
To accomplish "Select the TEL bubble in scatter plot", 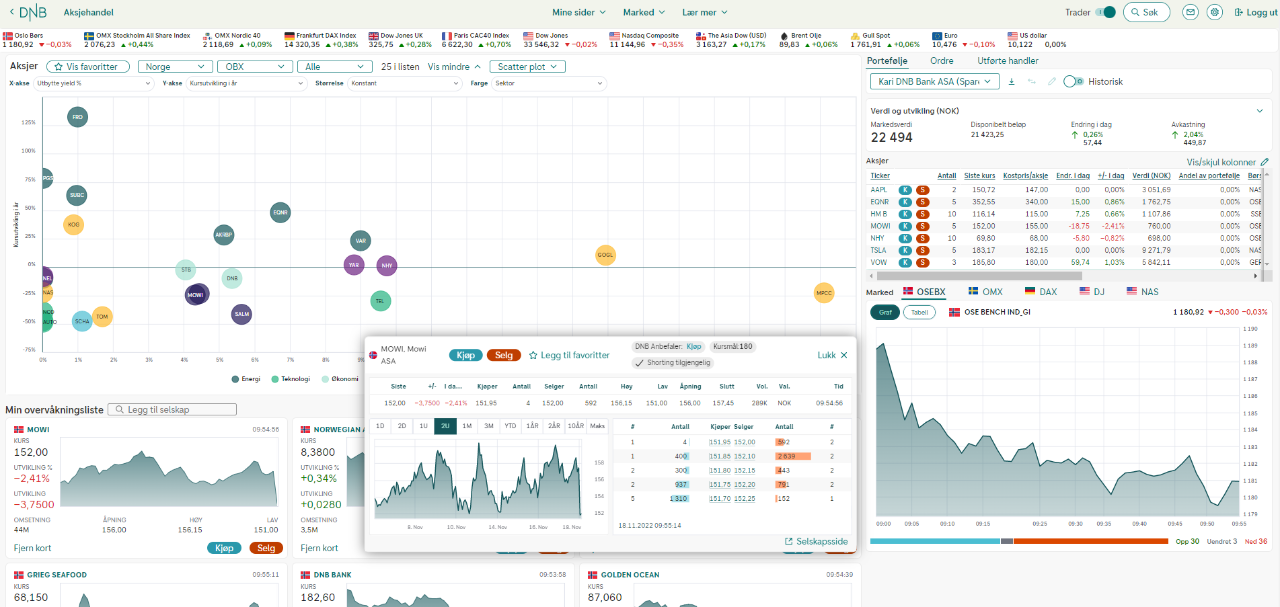I will click(380, 300).
